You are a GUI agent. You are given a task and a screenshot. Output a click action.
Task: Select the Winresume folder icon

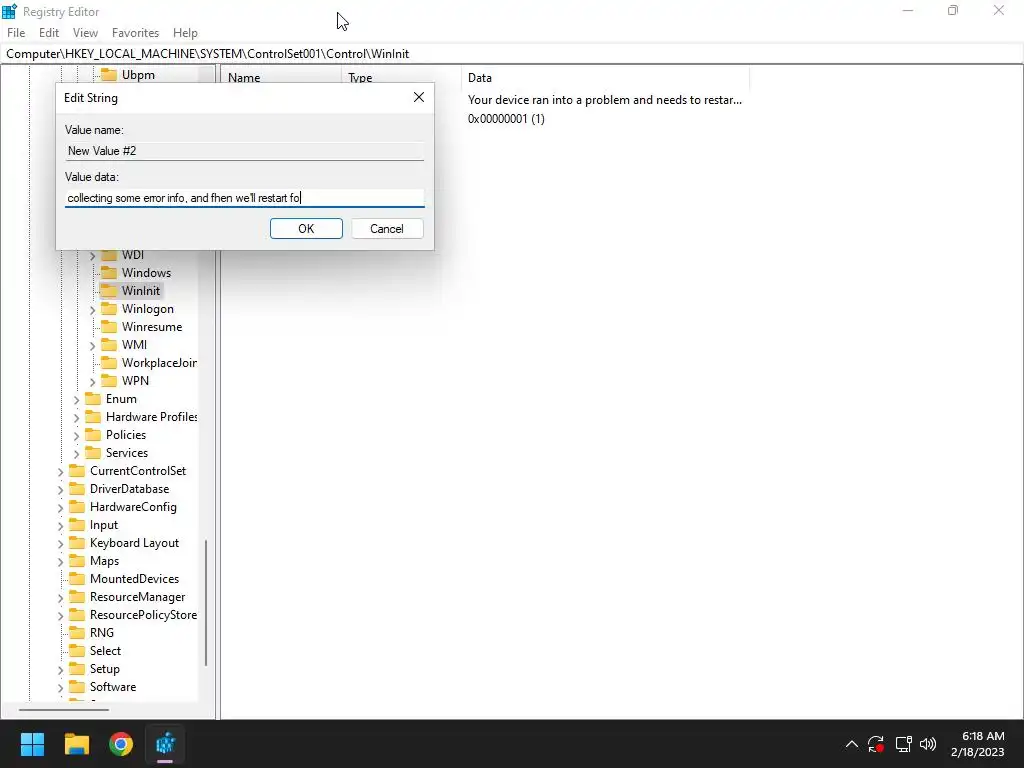pos(108,327)
